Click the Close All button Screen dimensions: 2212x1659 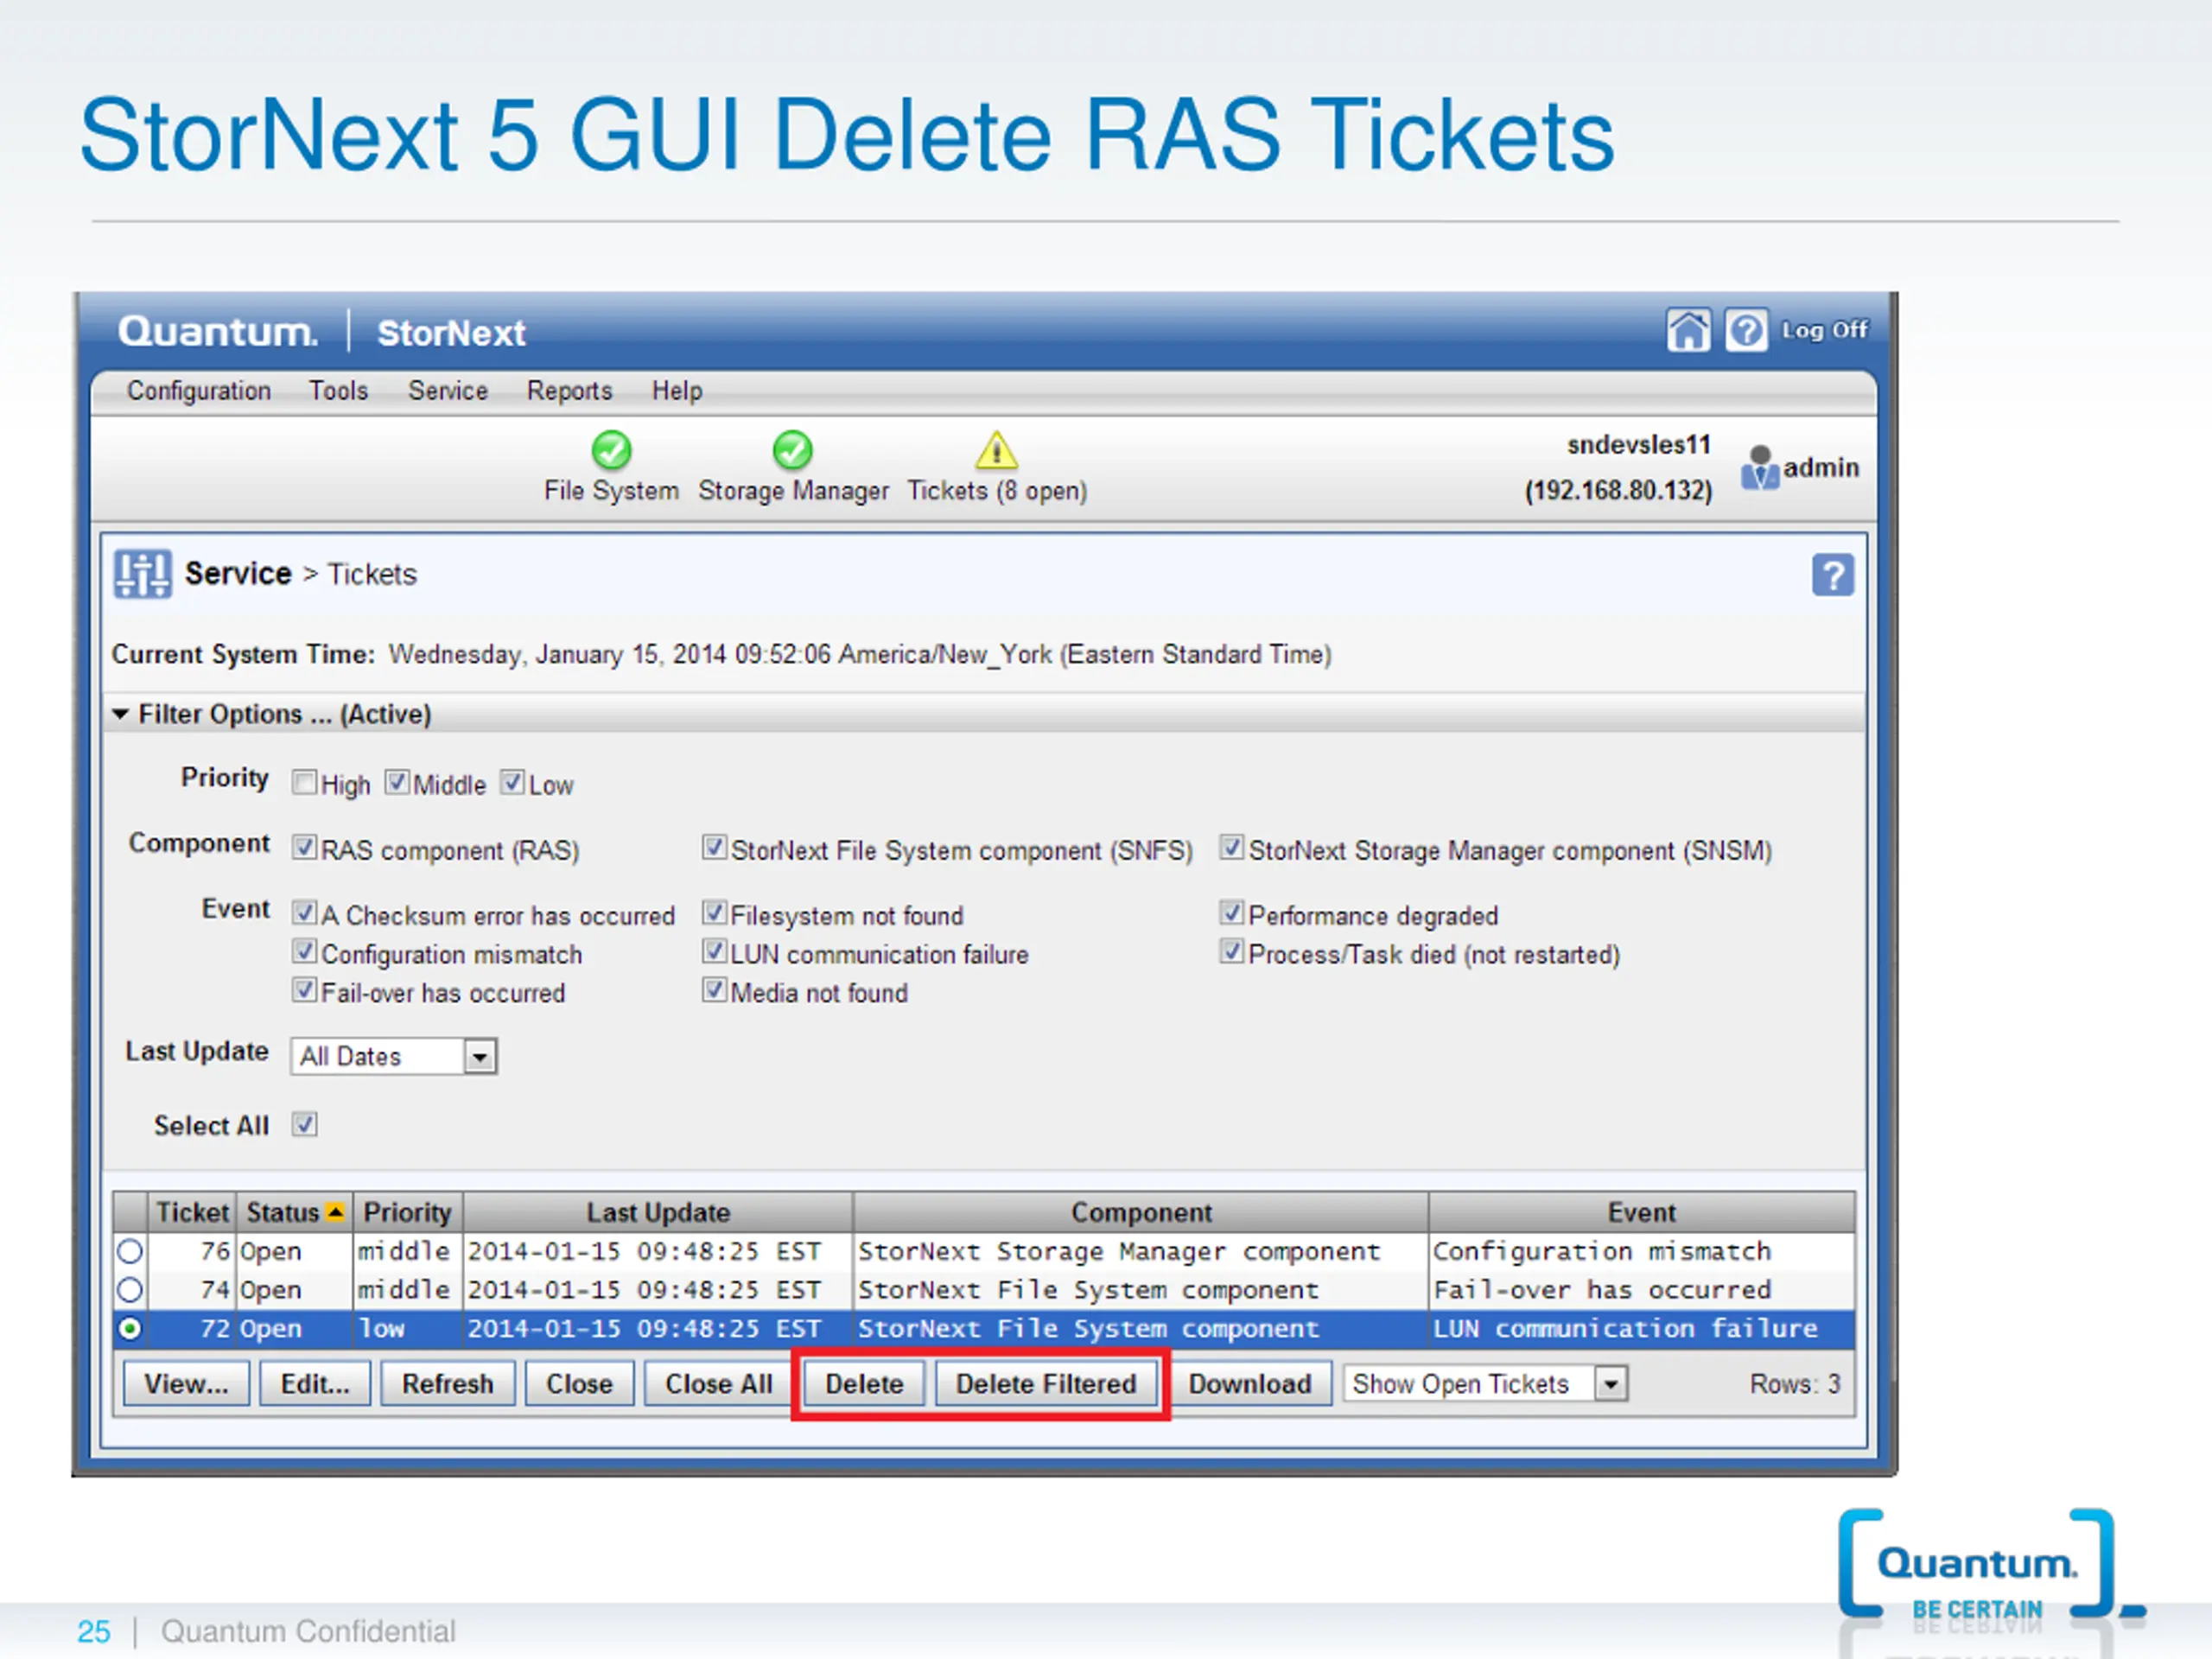coord(718,1384)
